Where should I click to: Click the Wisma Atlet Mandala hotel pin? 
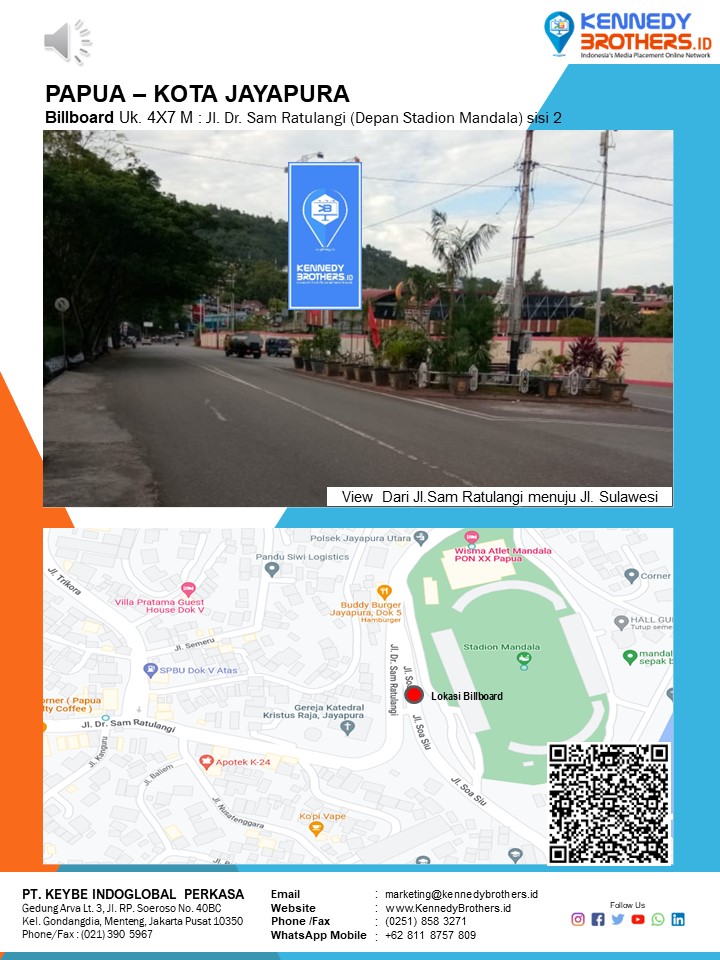coord(471,538)
